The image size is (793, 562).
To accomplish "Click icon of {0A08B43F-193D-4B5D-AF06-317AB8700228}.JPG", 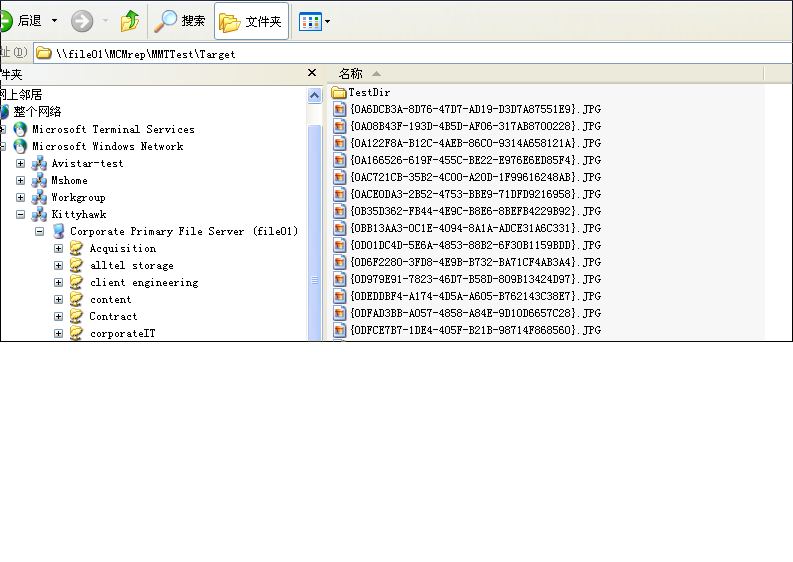I will [x=339, y=126].
